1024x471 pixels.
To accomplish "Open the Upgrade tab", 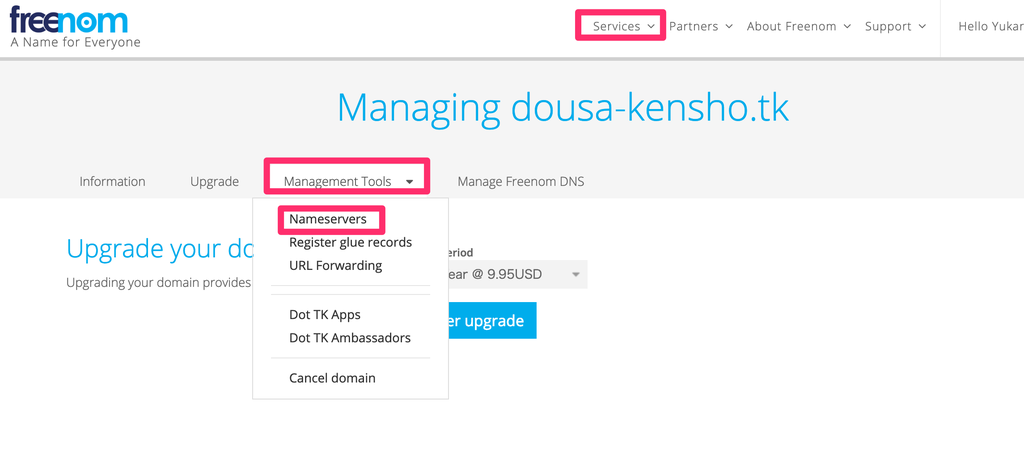I will (214, 182).
